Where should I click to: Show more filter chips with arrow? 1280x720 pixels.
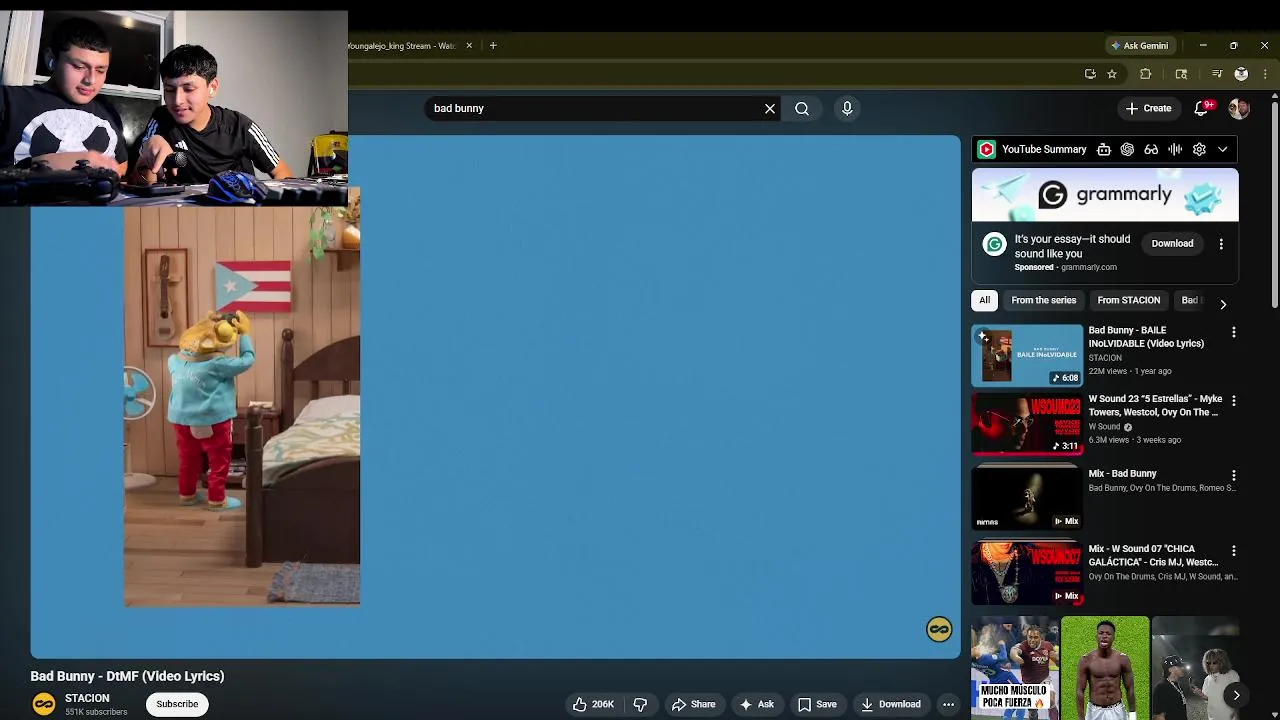[1223, 304]
